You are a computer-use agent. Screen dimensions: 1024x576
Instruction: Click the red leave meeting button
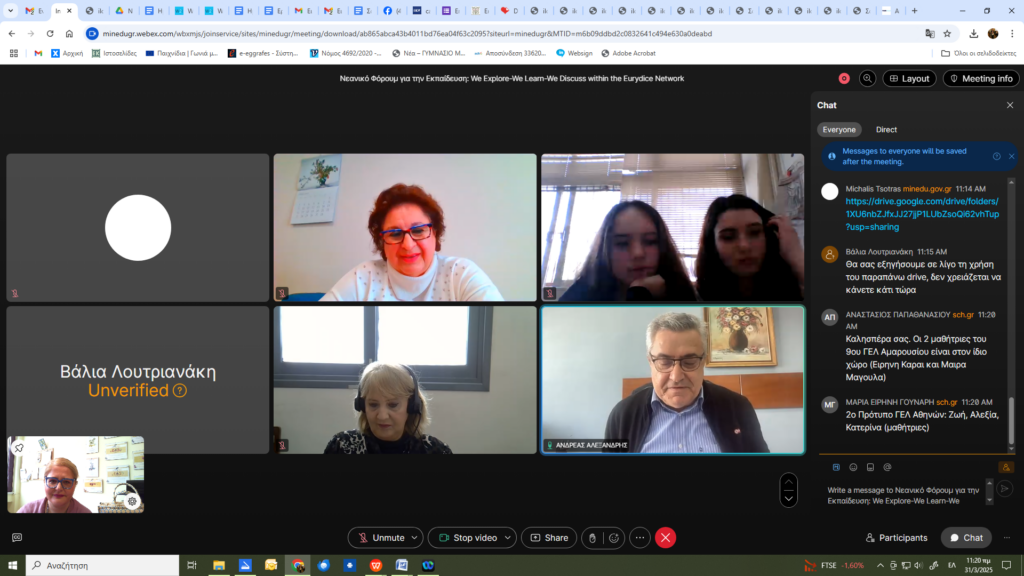click(665, 538)
